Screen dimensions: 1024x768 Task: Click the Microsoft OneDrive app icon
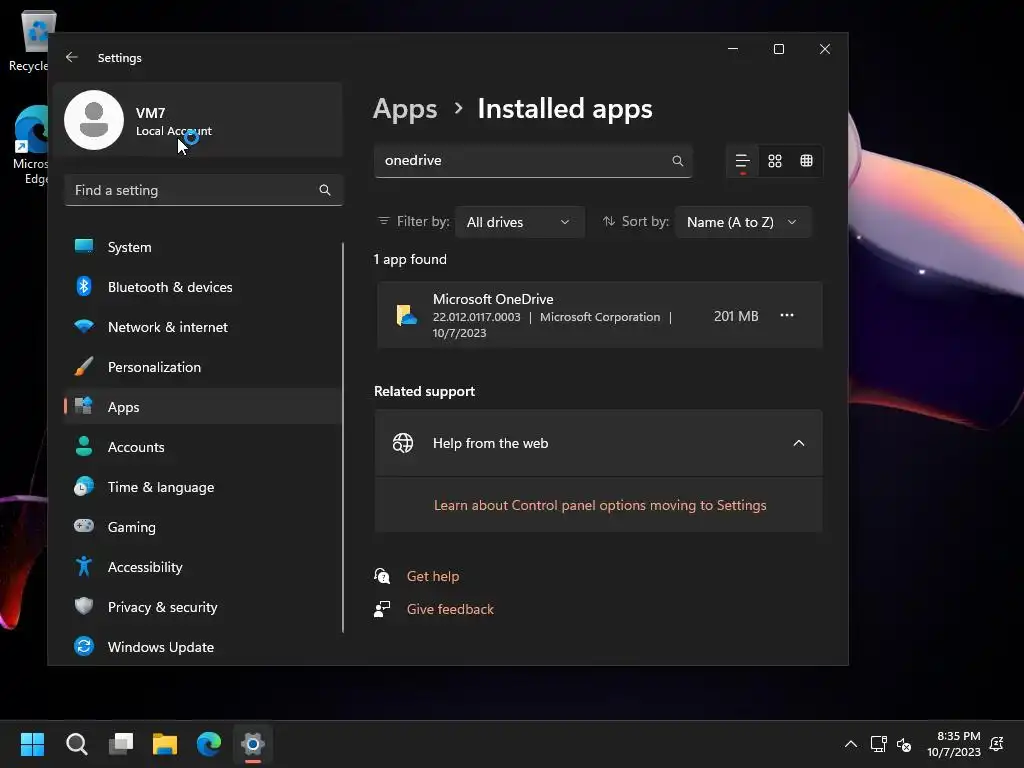[x=406, y=315]
